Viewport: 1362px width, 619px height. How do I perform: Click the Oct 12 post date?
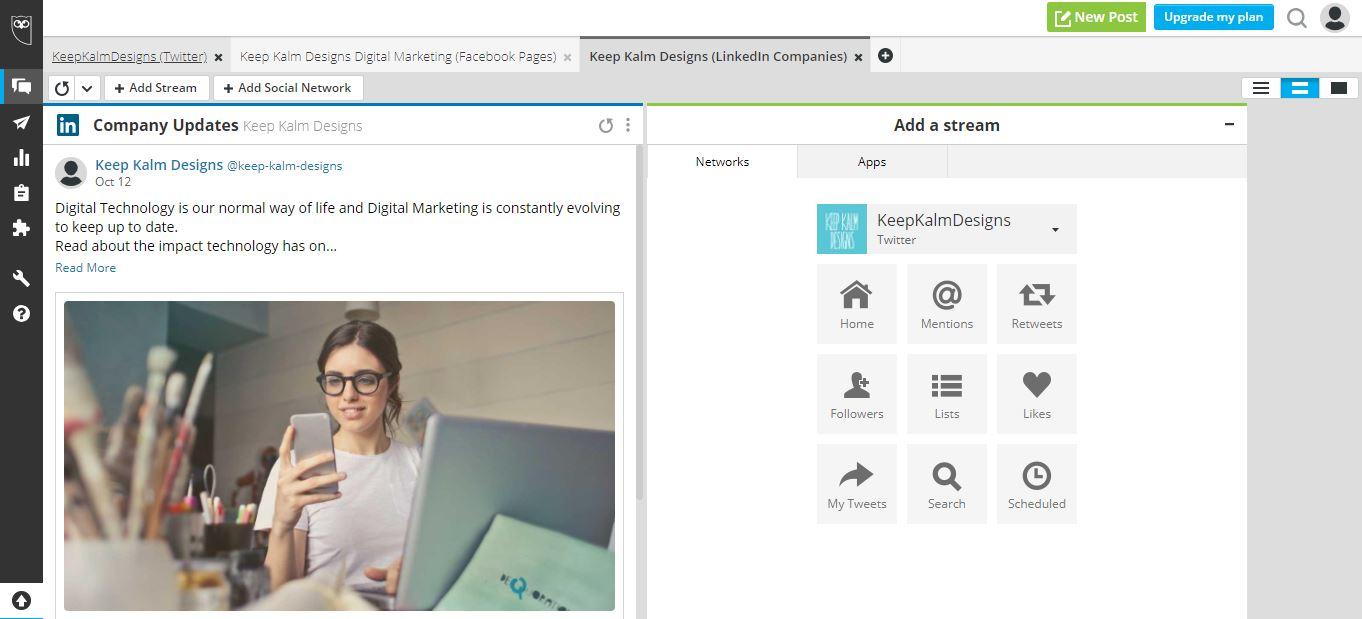pyautogui.click(x=113, y=182)
